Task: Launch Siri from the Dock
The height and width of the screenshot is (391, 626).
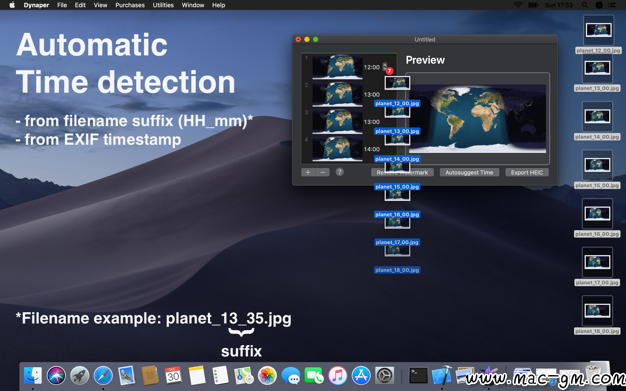Action: click(56, 375)
